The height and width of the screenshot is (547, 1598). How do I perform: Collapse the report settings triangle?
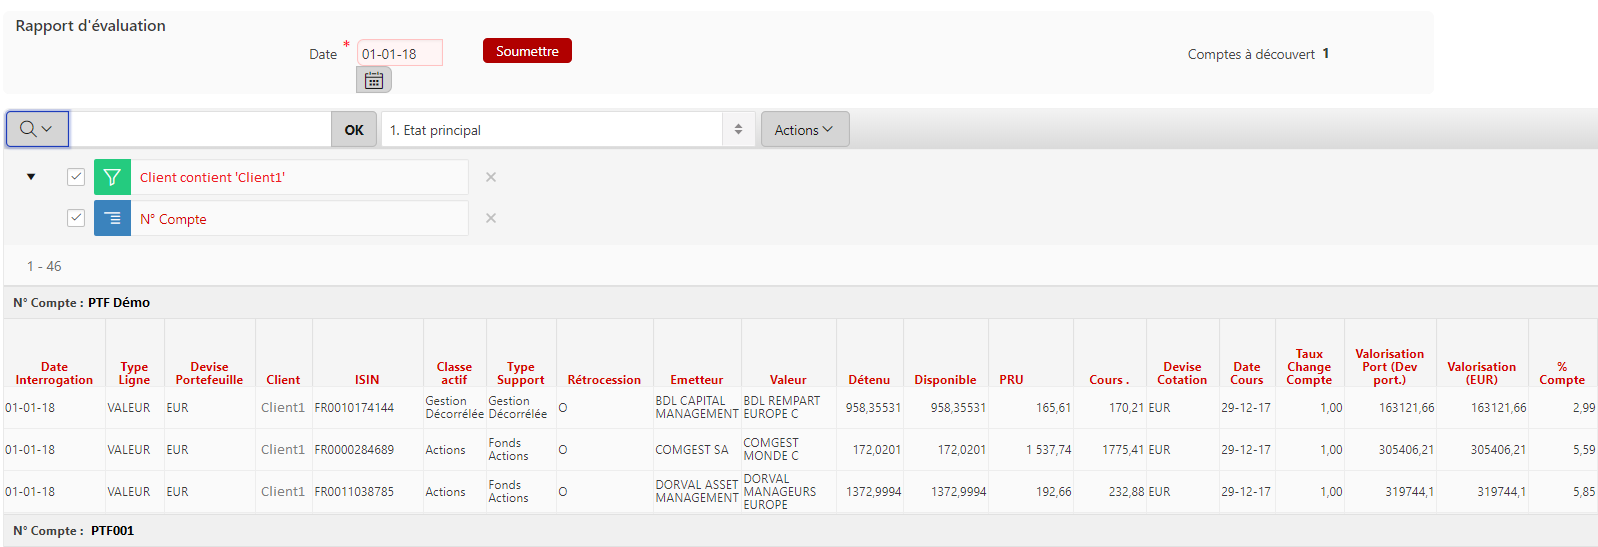point(31,177)
